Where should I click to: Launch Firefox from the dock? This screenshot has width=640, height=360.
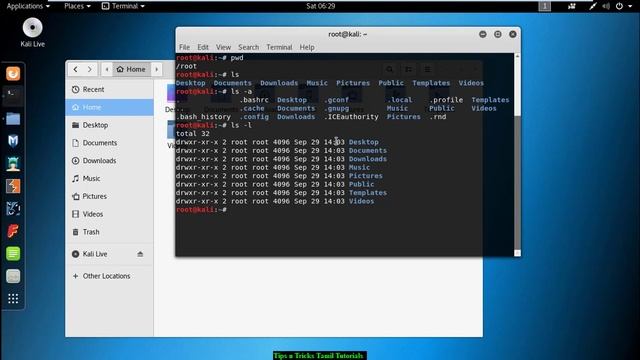(13, 74)
